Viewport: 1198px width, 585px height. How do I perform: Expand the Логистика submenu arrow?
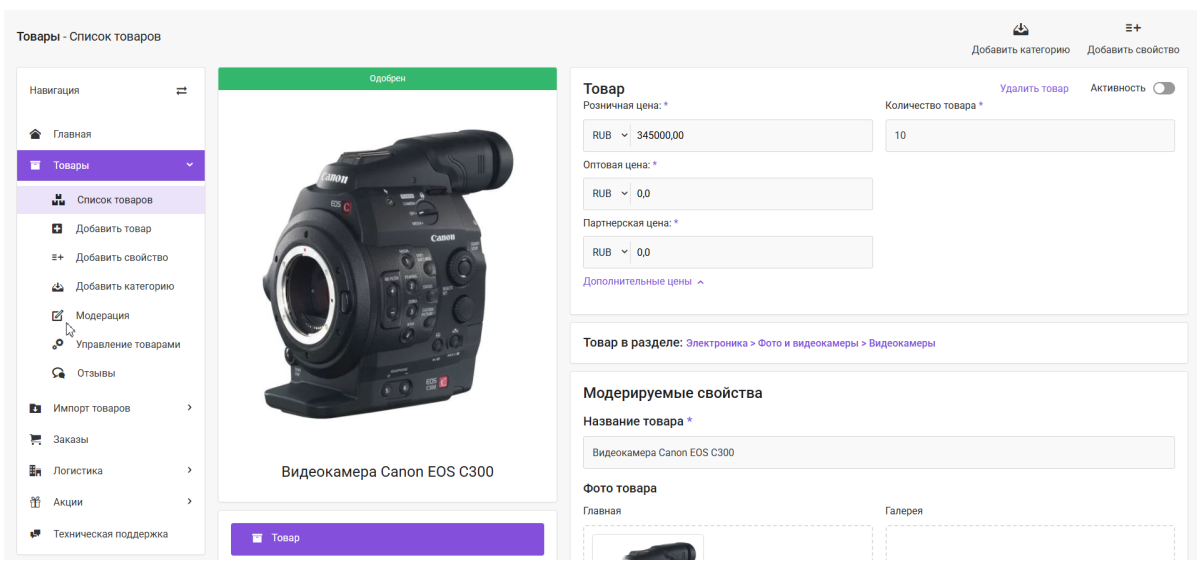click(189, 470)
